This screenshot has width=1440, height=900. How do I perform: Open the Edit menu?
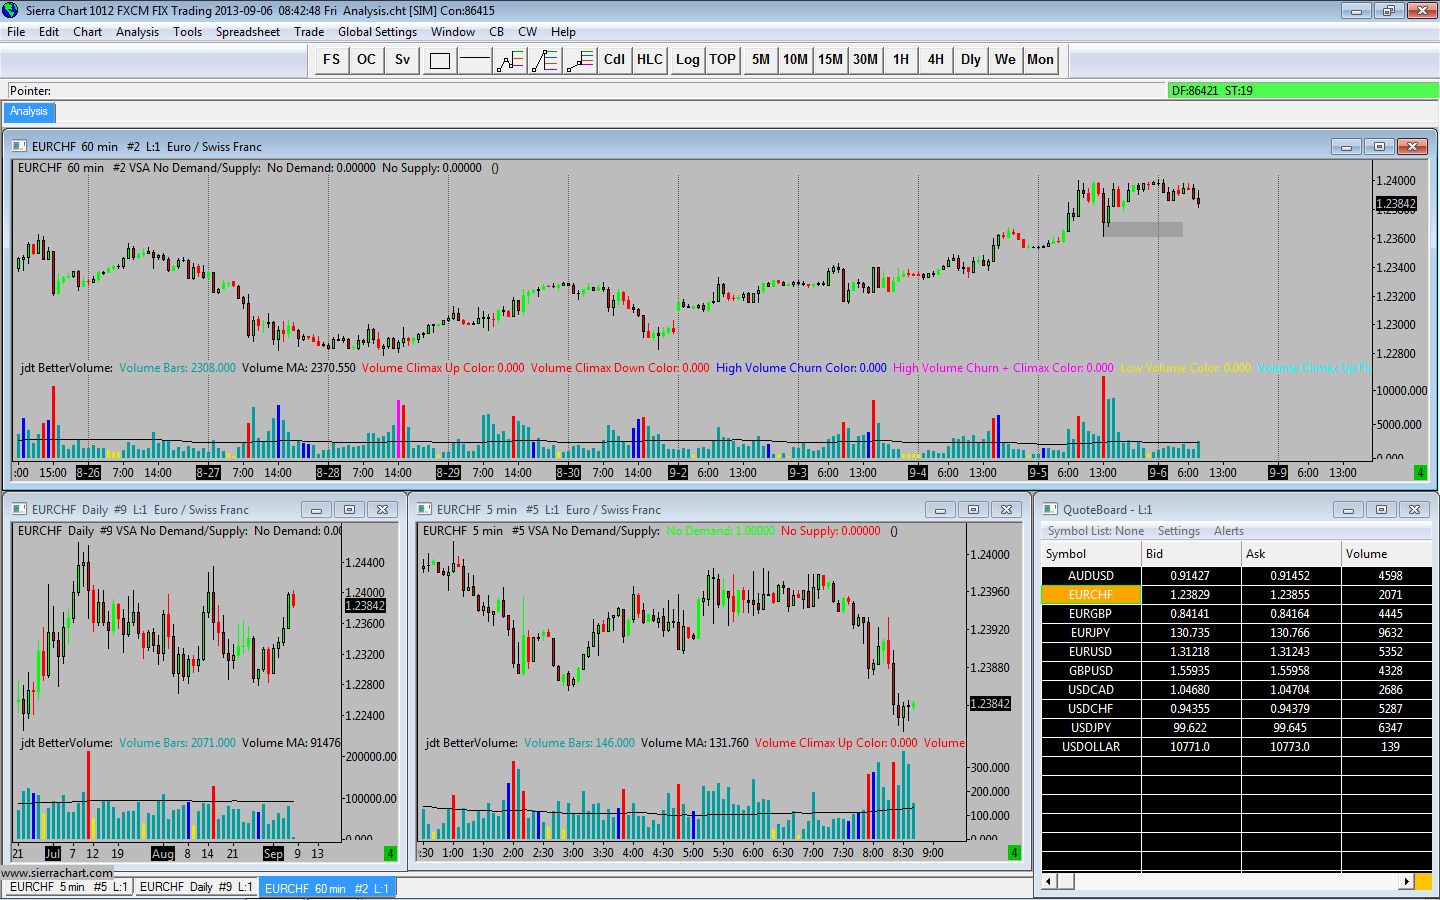click(49, 32)
